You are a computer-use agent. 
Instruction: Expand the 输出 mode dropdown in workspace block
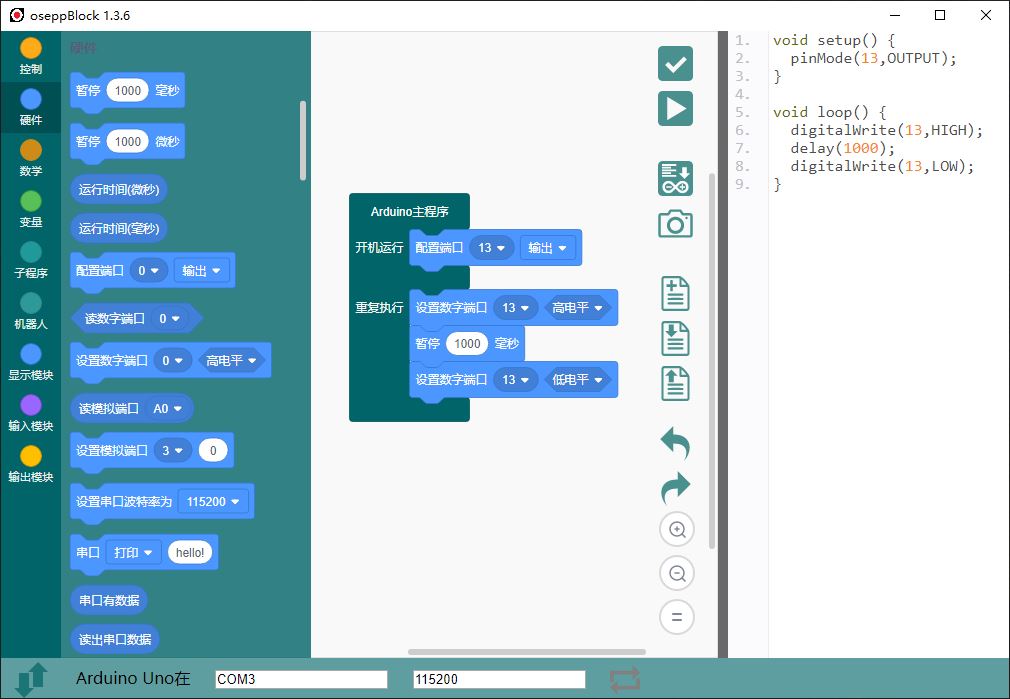pyautogui.click(x=547, y=248)
